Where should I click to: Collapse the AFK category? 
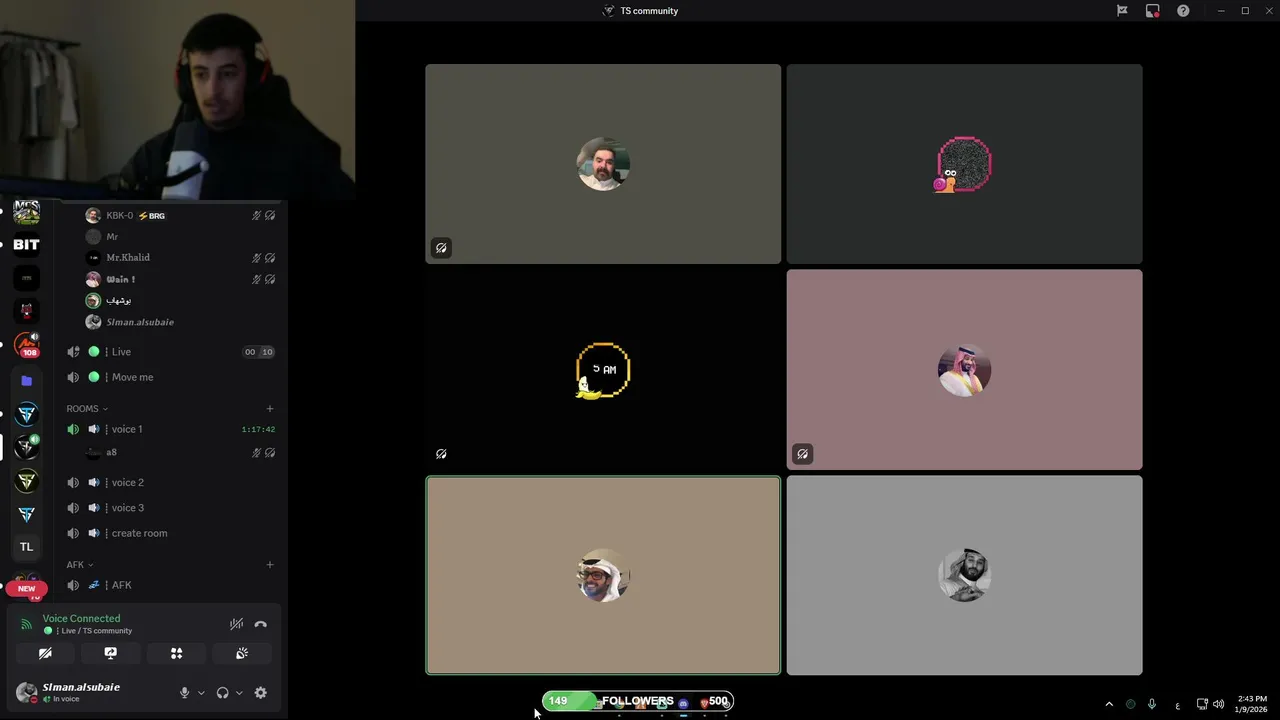coord(79,565)
